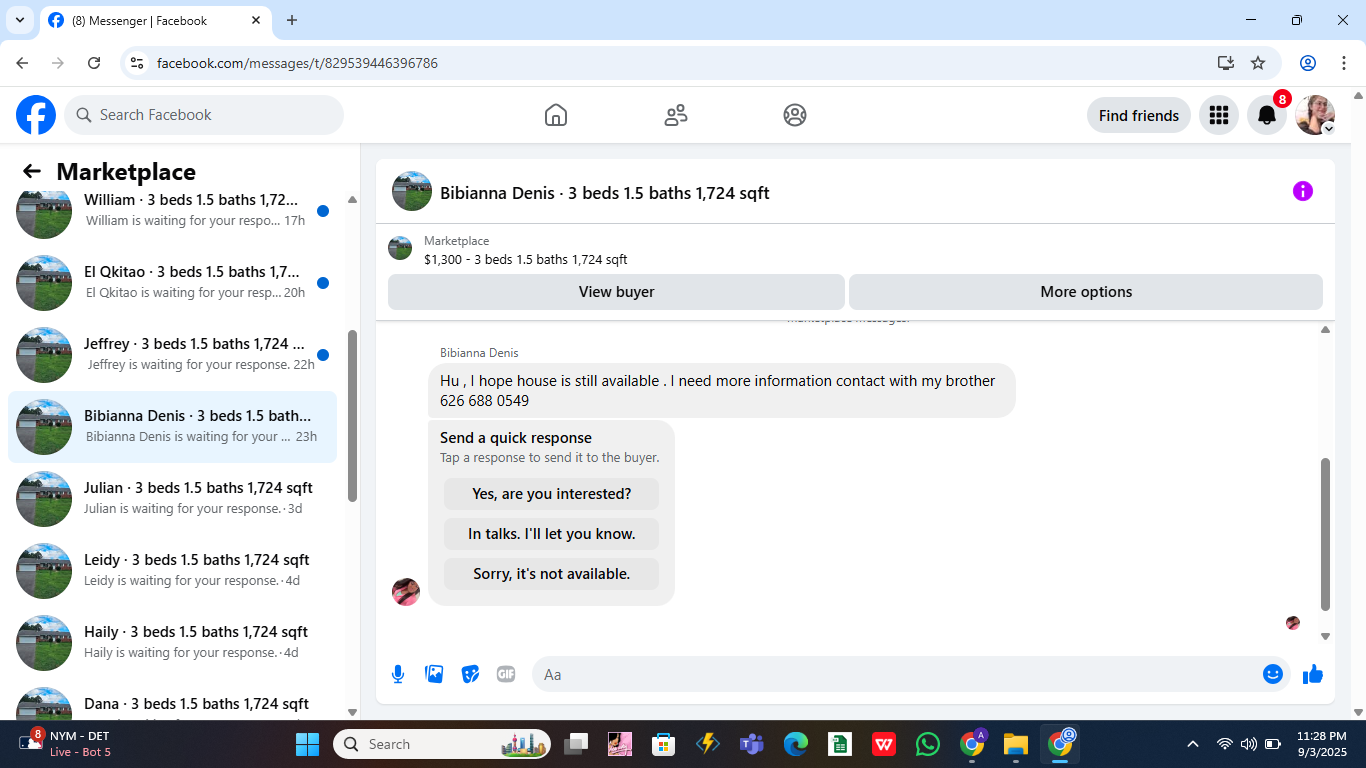Open the $1,300 Marketplace listing link
The width and height of the screenshot is (1366, 768).
coord(526,259)
